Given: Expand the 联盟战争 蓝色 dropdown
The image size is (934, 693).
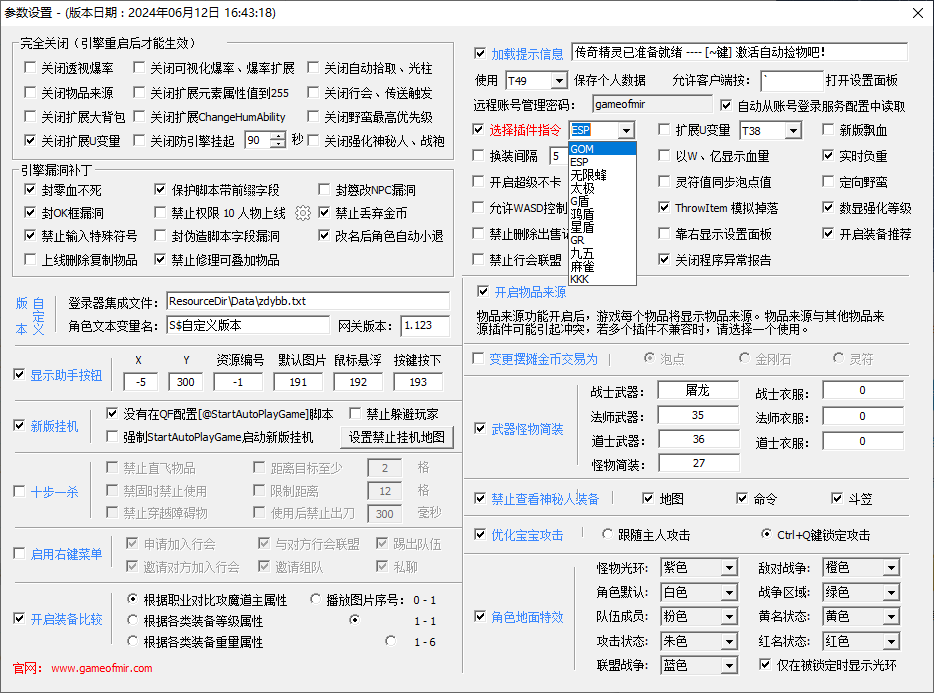Looking at the screenshot, I should 729,665.
